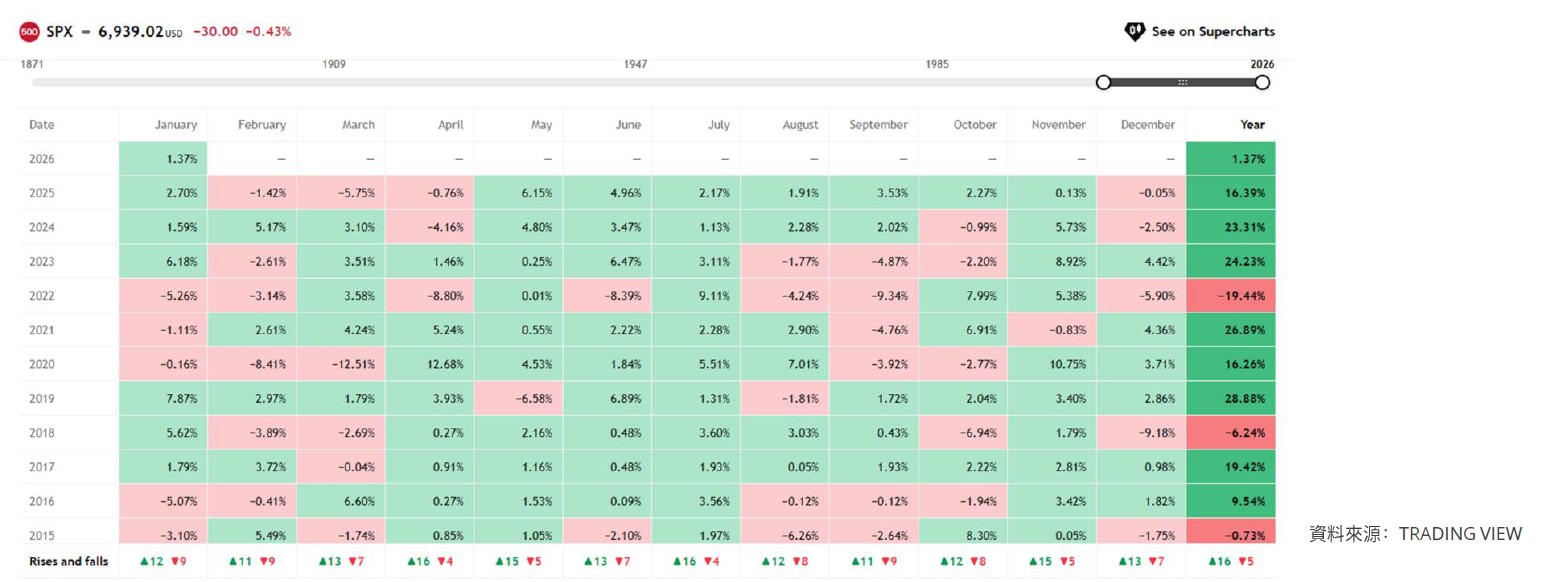Screen dimensions: 1557x582
Task: Click the 2026 January cell showing 1.37%
Action: 164,159
